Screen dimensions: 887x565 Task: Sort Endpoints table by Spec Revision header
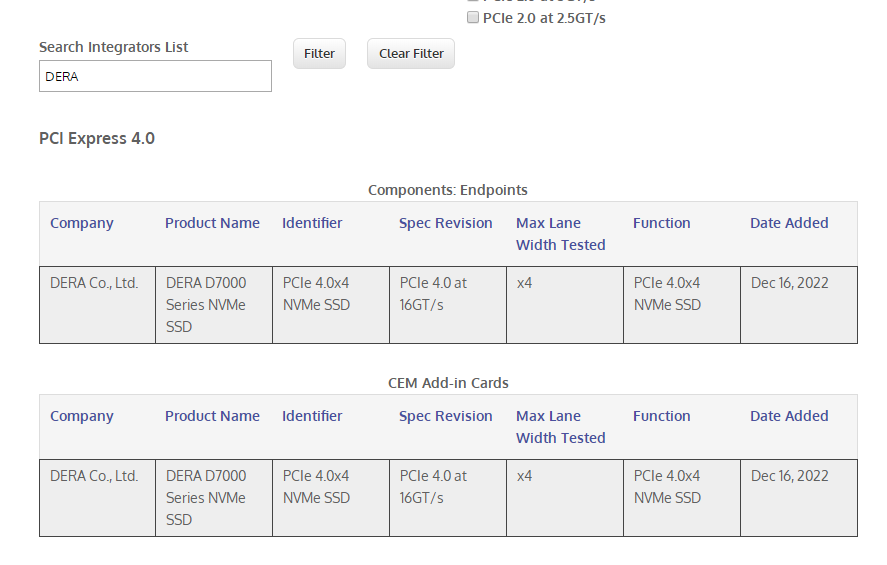(x=445, y=223)
